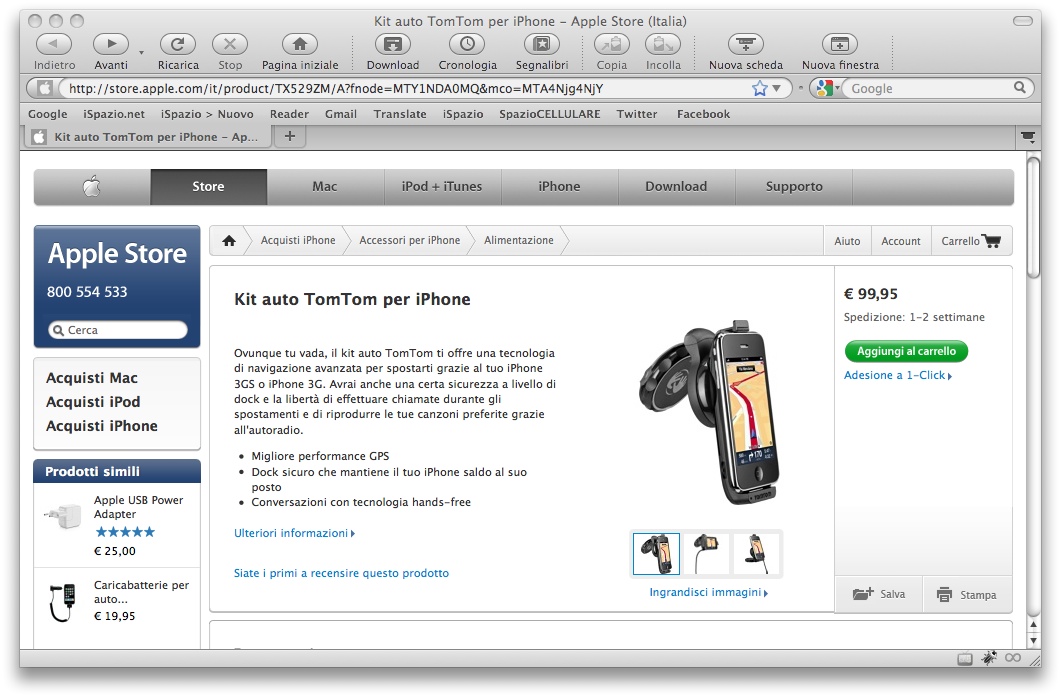
Task: Click the Stampa print button
Action: coord(967,595)
